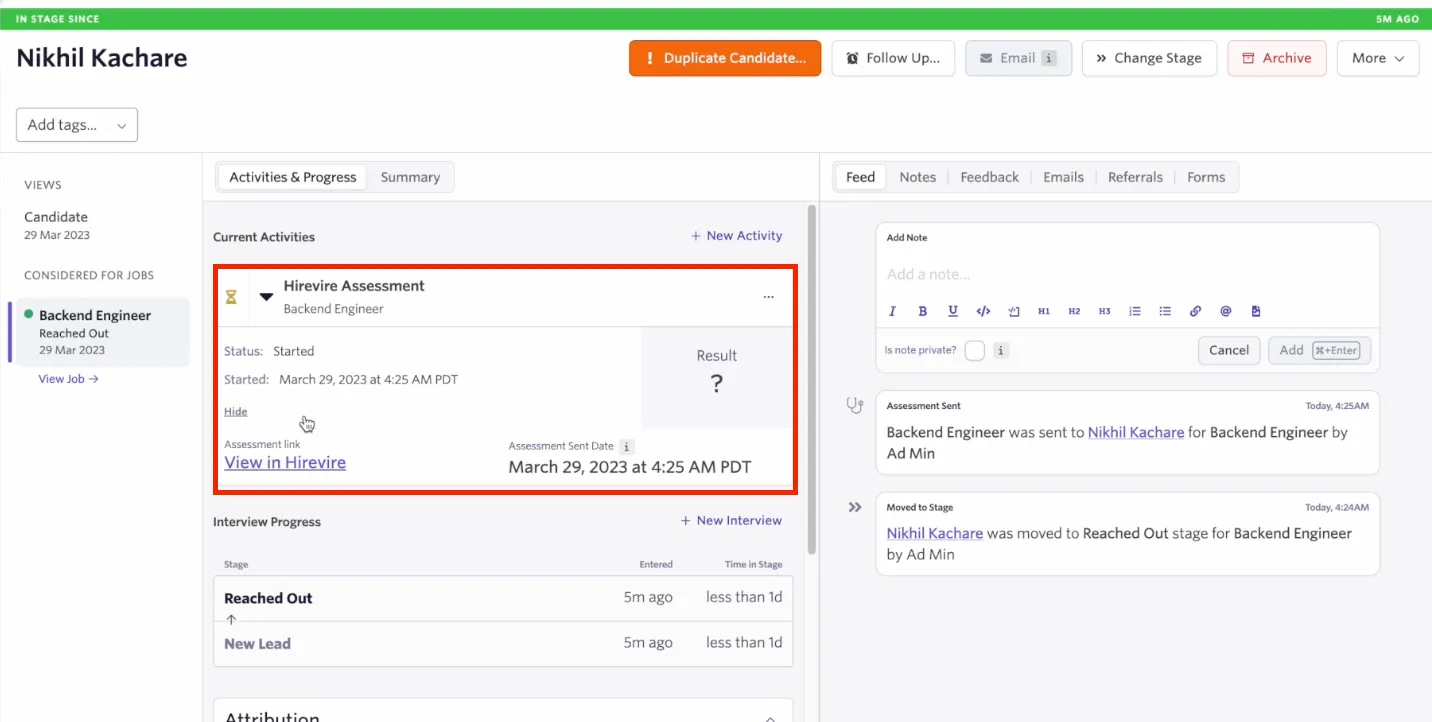This screenshot has width=1432, height=722.
Task: Switch to the Summary tab
Action: click(410, 177)
